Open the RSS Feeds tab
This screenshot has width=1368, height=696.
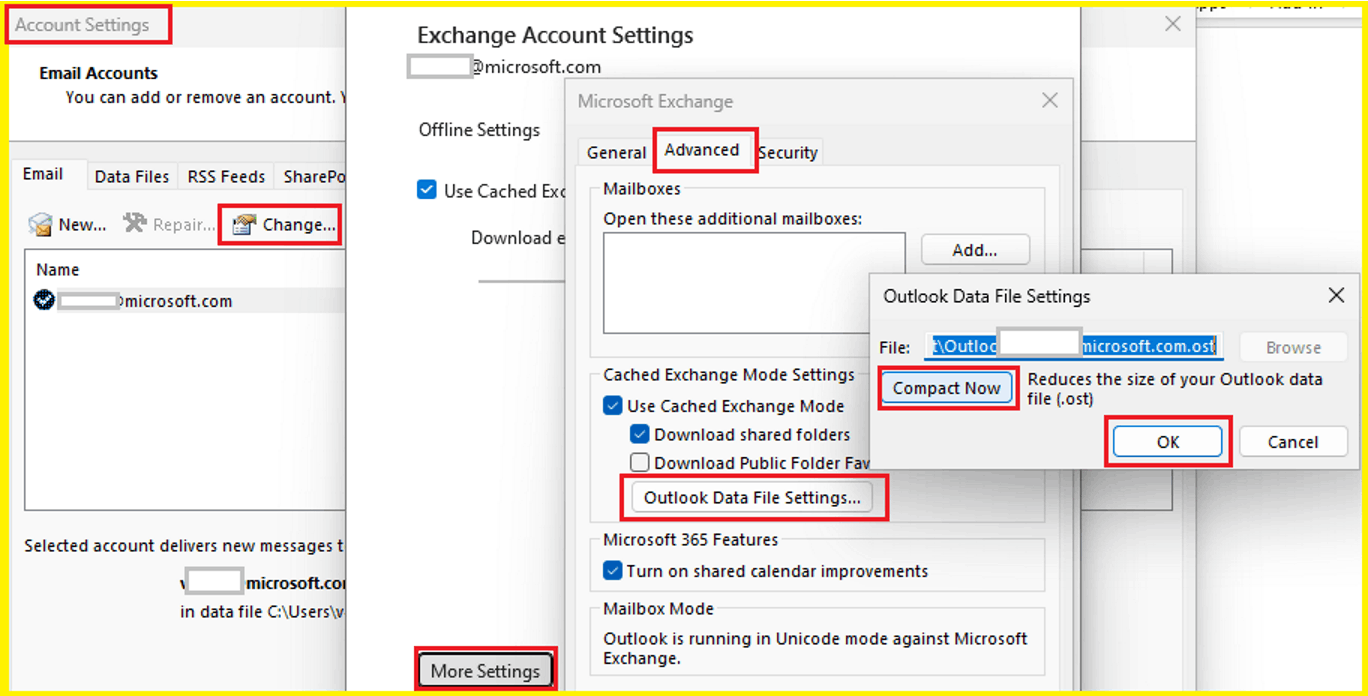(x=226, y=176)
